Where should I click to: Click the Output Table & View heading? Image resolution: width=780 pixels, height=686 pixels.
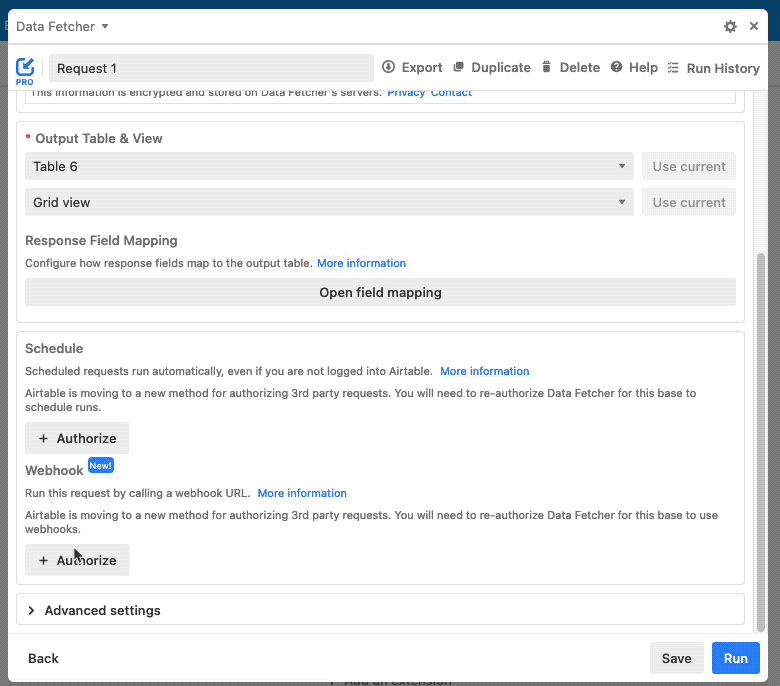point(98,138)
